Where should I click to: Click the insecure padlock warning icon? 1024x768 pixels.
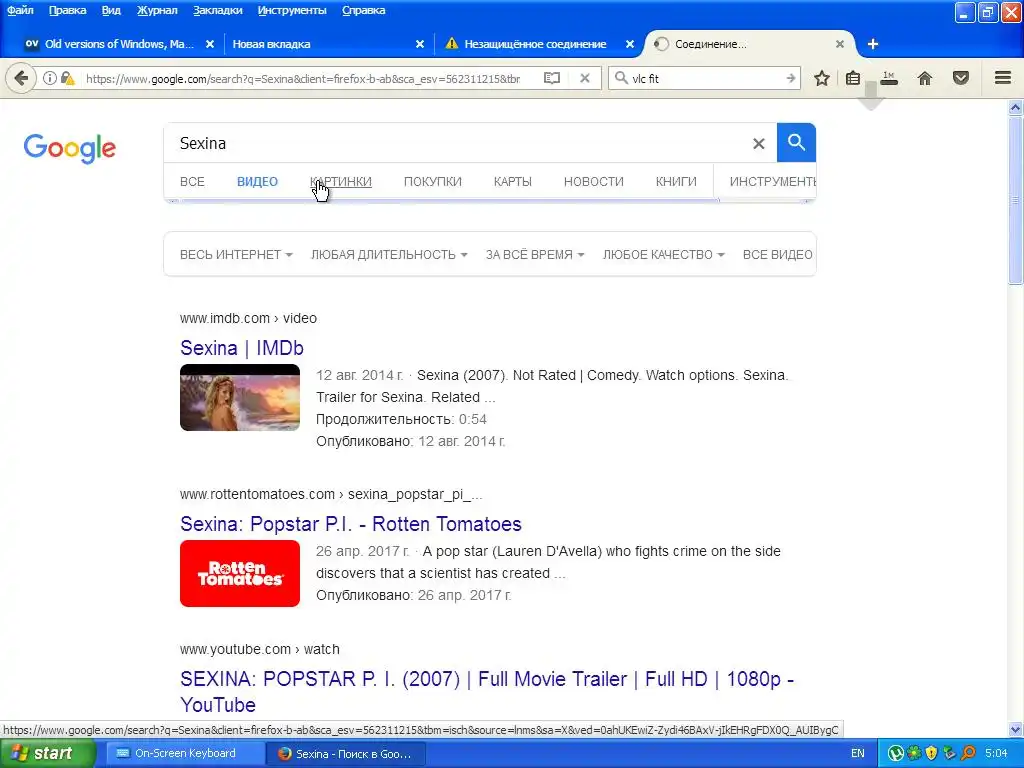click(x=68, y=78)
